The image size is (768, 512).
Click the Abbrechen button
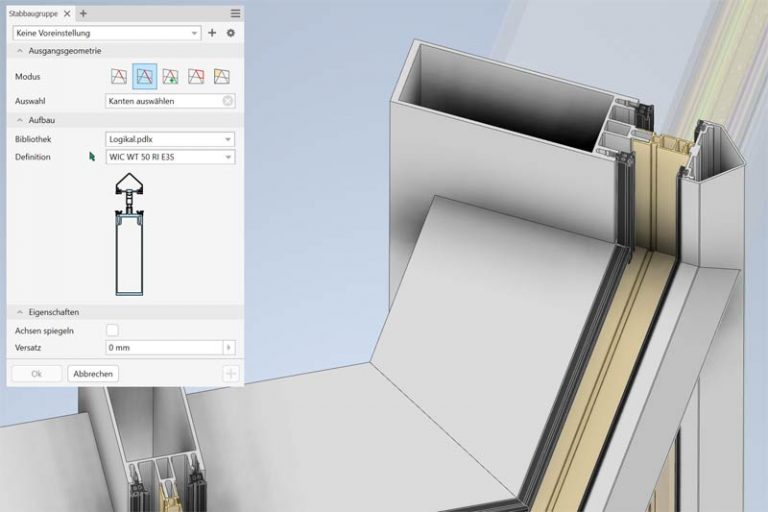coord(93,373)
